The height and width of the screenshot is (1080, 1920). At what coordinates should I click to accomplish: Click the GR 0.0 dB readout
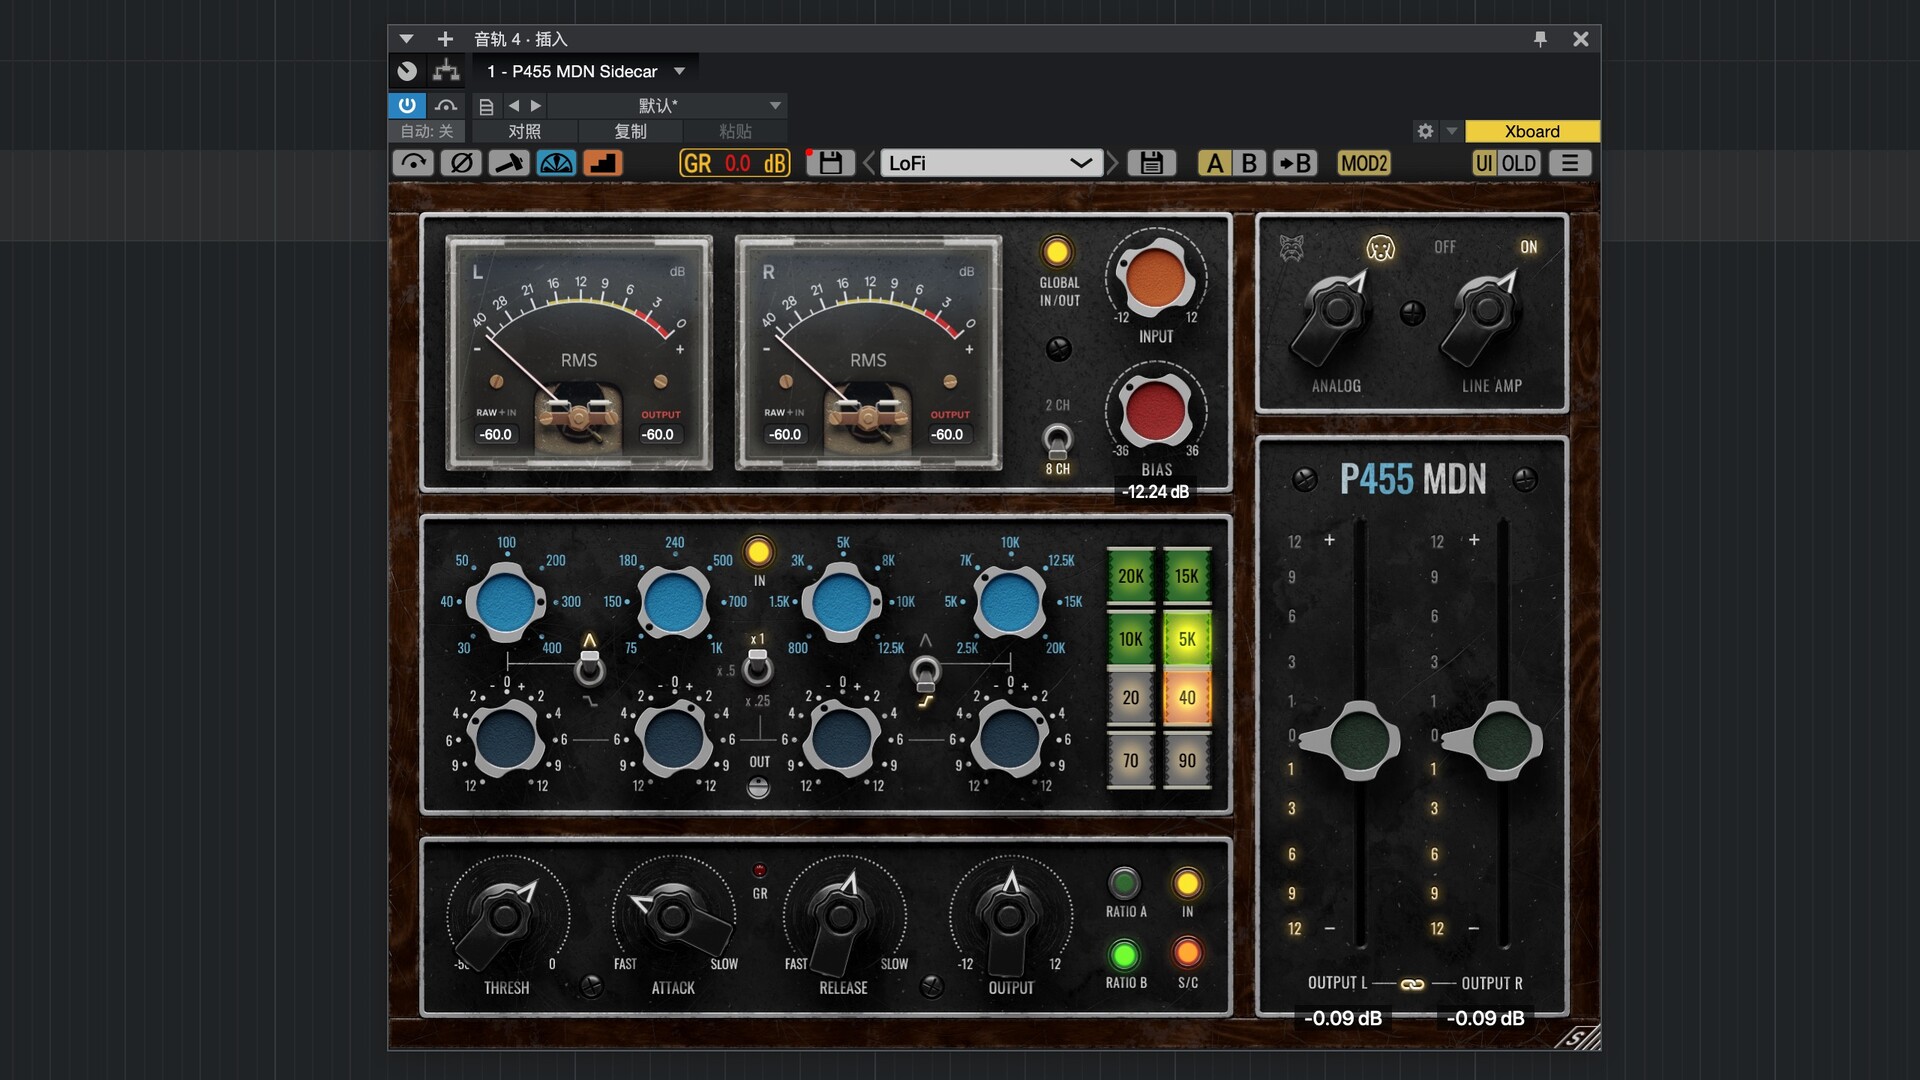(735, 163)
